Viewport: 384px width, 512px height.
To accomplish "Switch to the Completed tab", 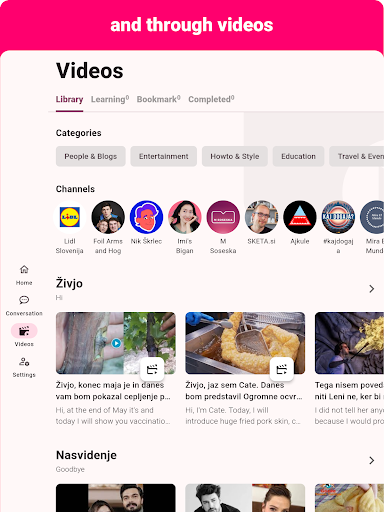I will tap(211, 99).
